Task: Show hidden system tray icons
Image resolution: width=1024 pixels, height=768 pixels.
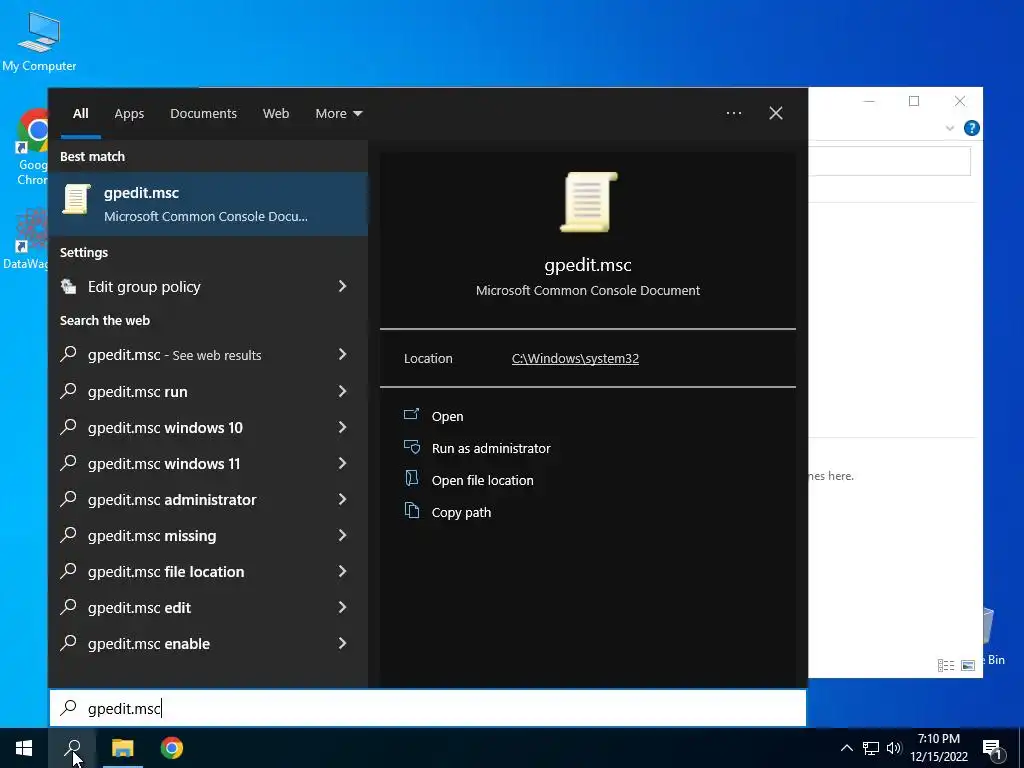Action: click(846, 748)
